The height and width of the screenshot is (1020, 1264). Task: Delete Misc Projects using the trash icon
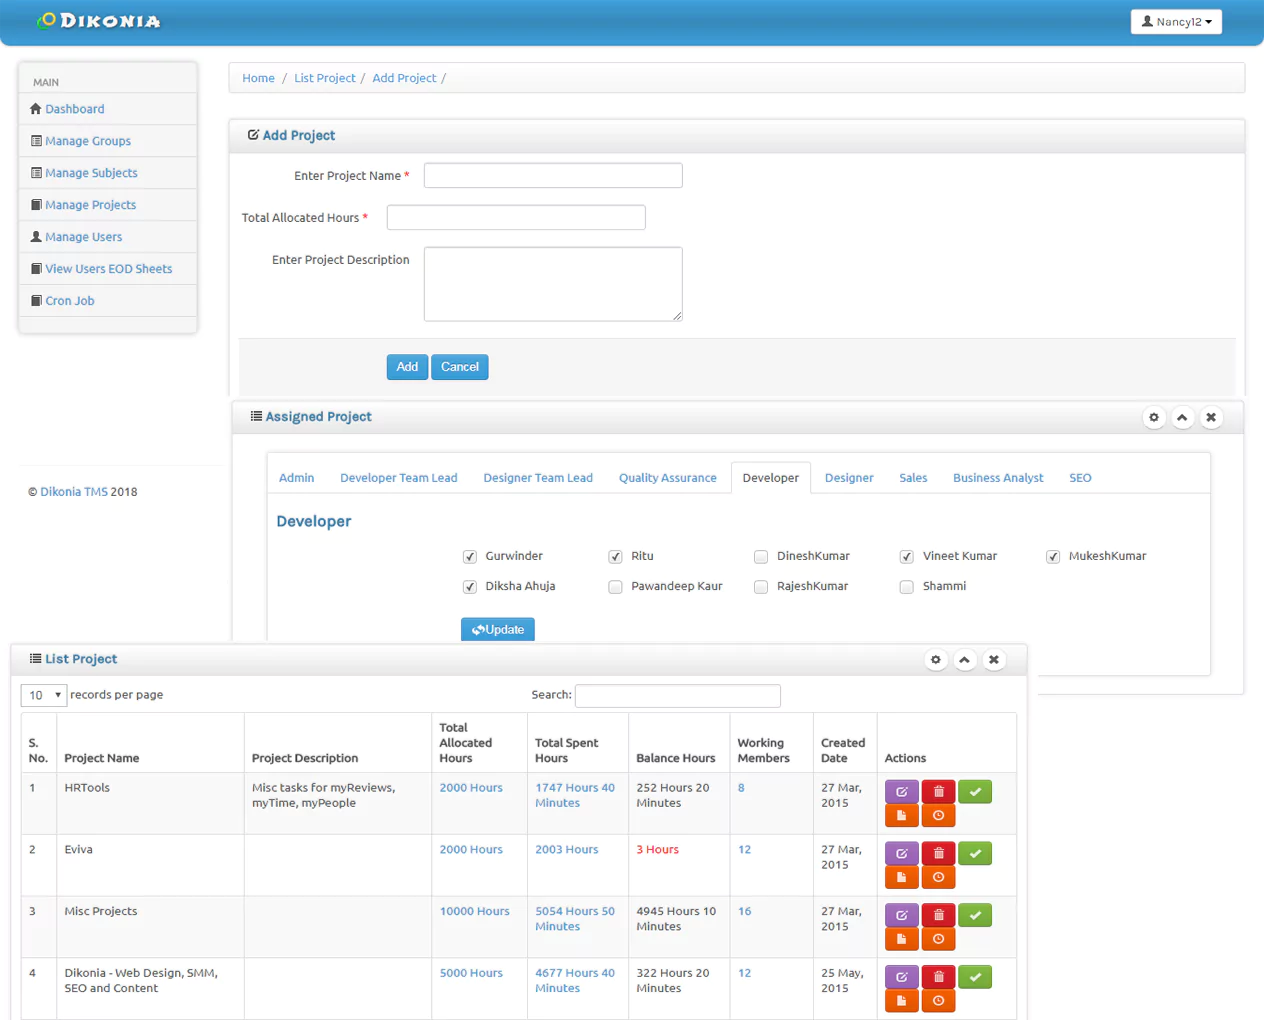point(938,916)
